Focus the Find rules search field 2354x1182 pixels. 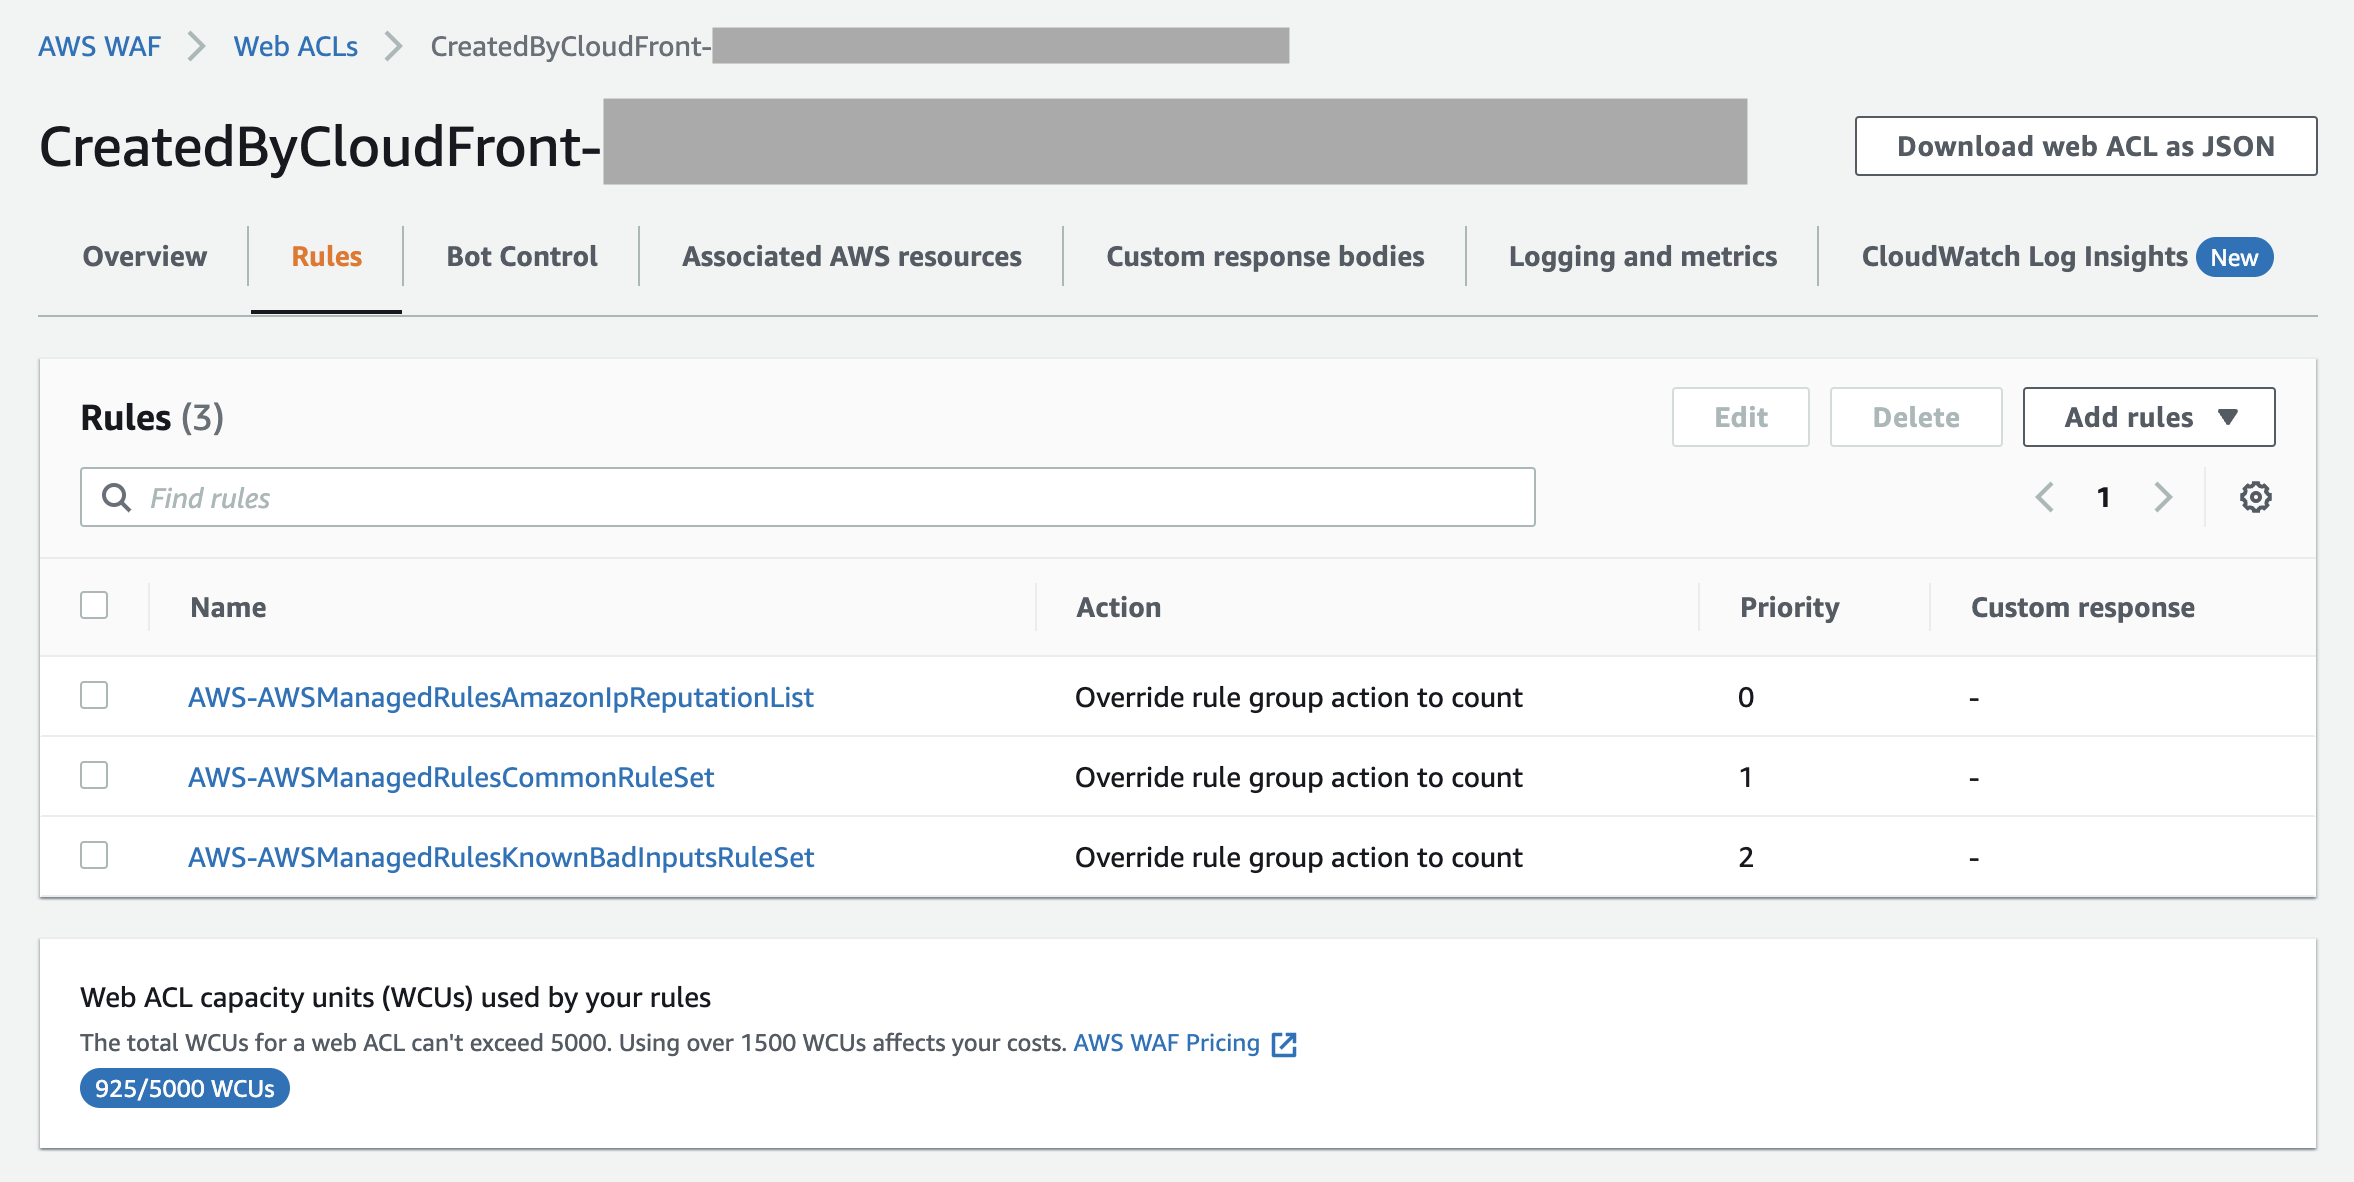pyautogui.click(x=808, y=497)
